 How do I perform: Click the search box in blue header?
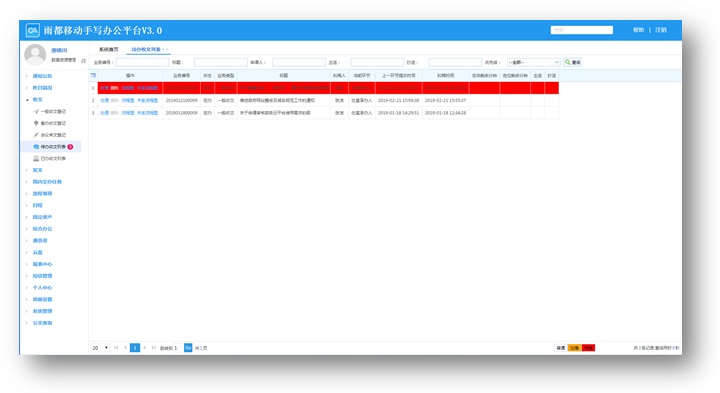pyautogui.click(x=581, y=30)
